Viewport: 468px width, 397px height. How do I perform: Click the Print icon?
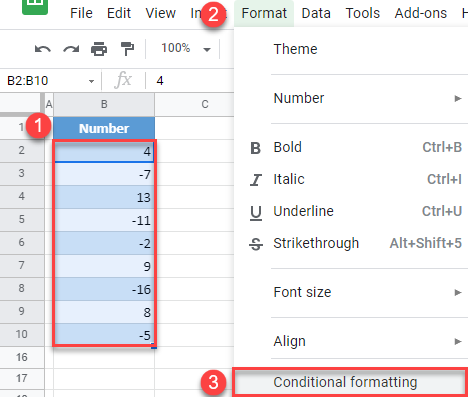click(99, 49)
